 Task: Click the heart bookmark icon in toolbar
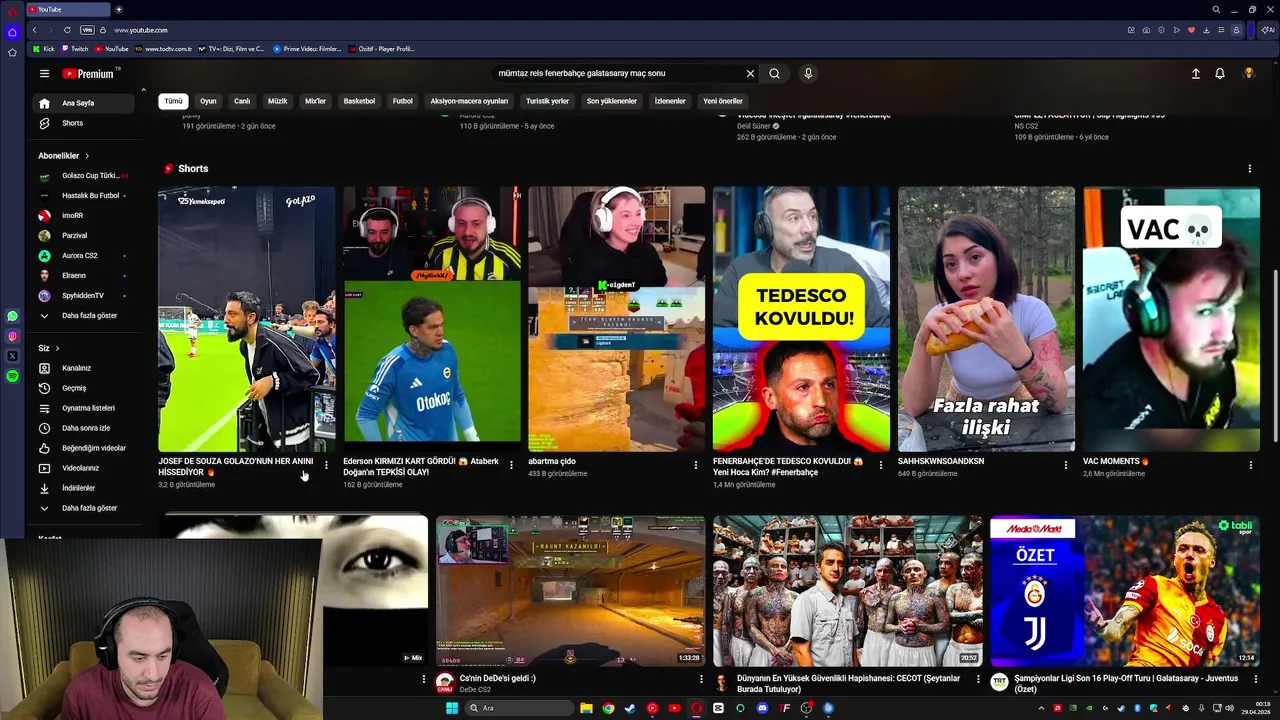[1191, 30]
